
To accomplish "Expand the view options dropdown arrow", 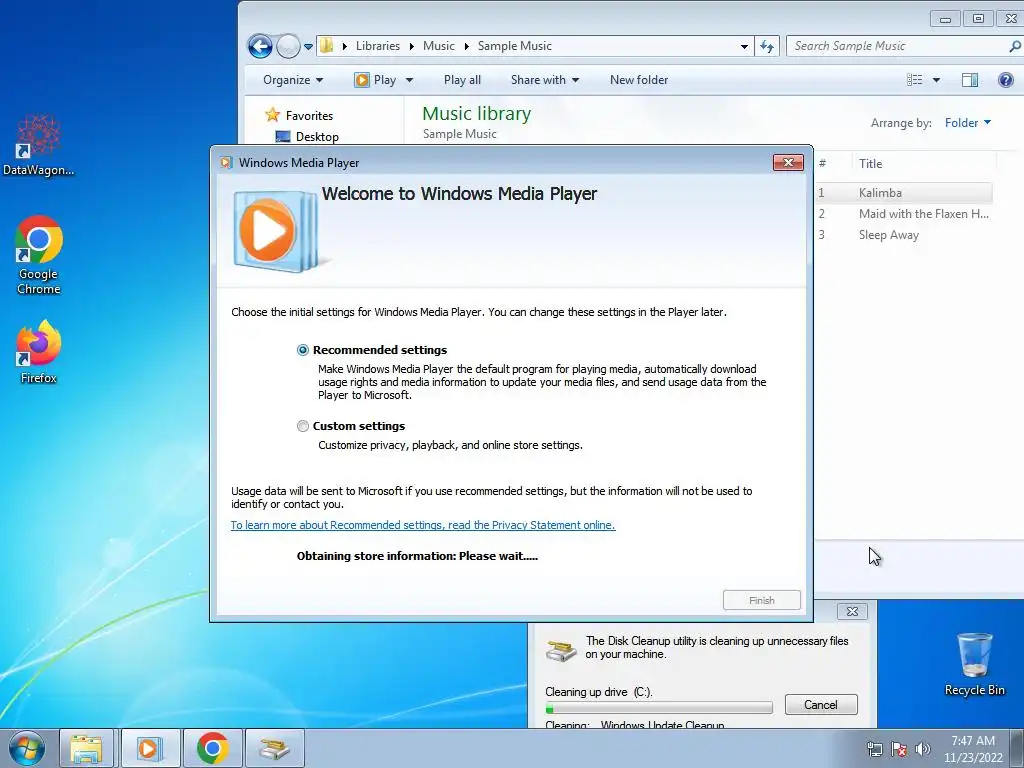I will 936,80.
